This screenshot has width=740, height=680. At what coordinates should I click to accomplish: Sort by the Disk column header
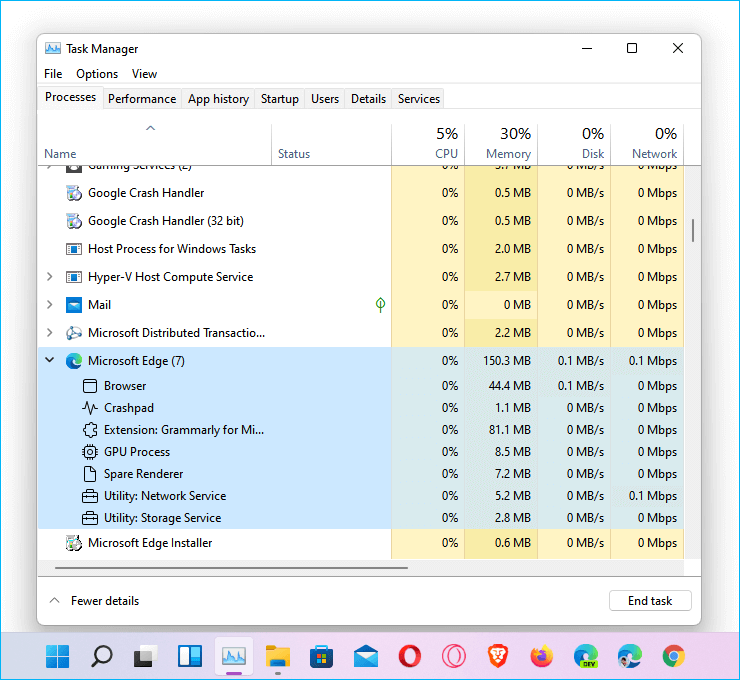(x=574, y=144)
